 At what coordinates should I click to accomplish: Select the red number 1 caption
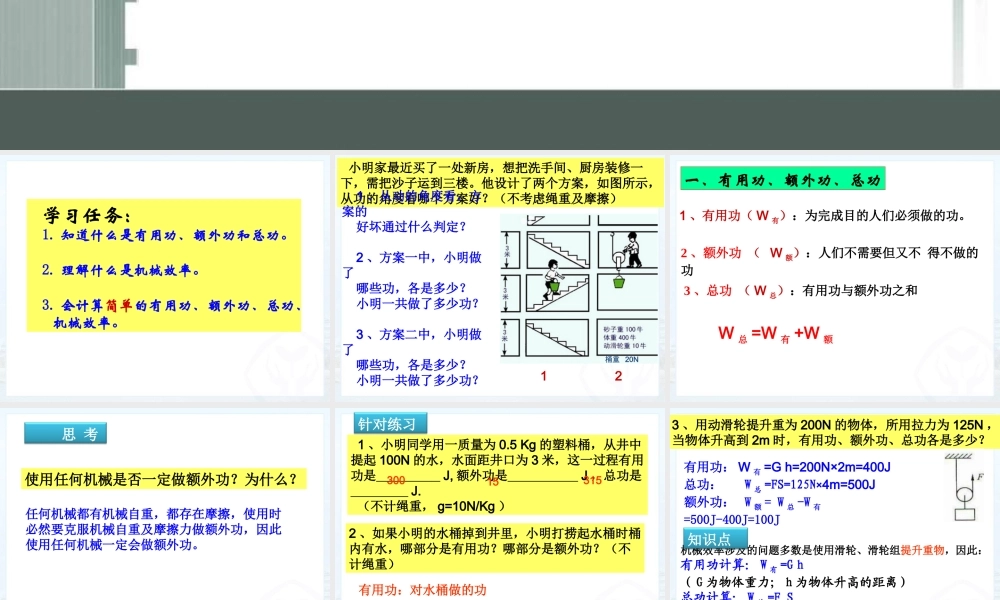coord(544,375)
